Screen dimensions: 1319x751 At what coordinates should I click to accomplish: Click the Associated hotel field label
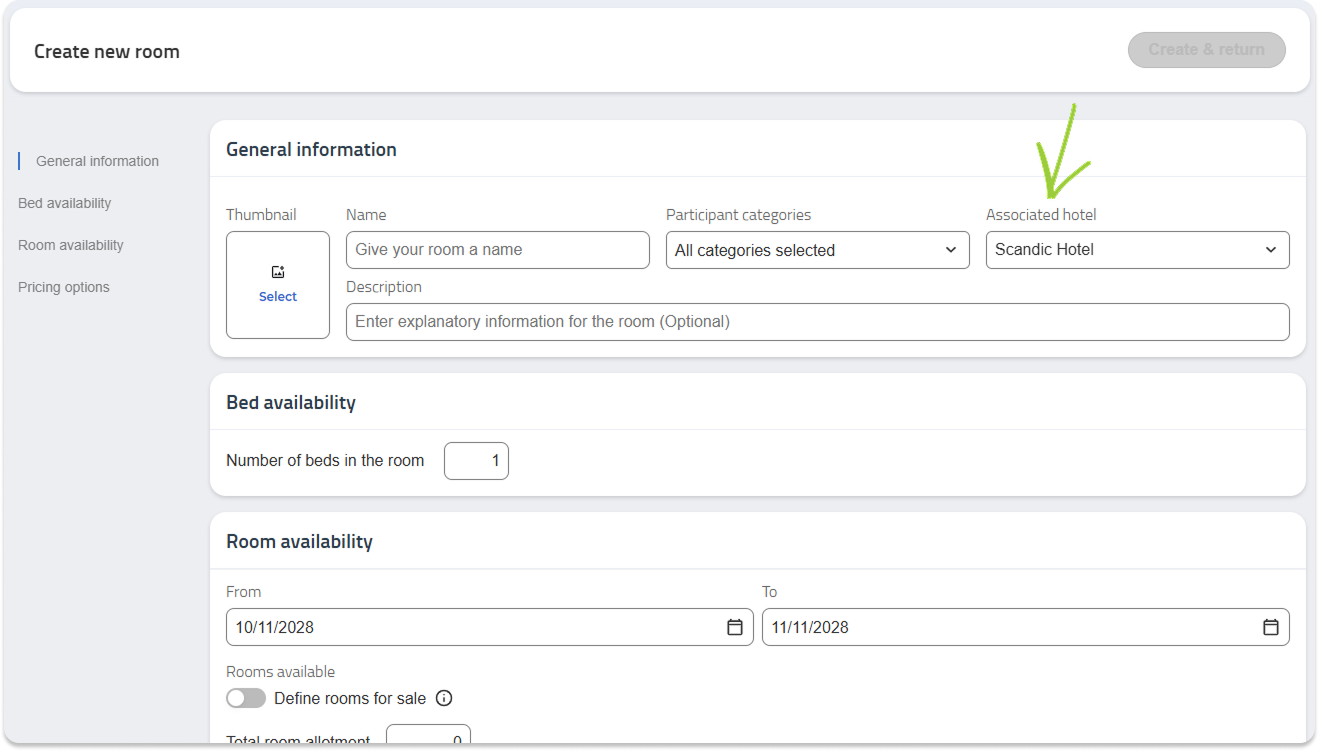click(1041, 215)
